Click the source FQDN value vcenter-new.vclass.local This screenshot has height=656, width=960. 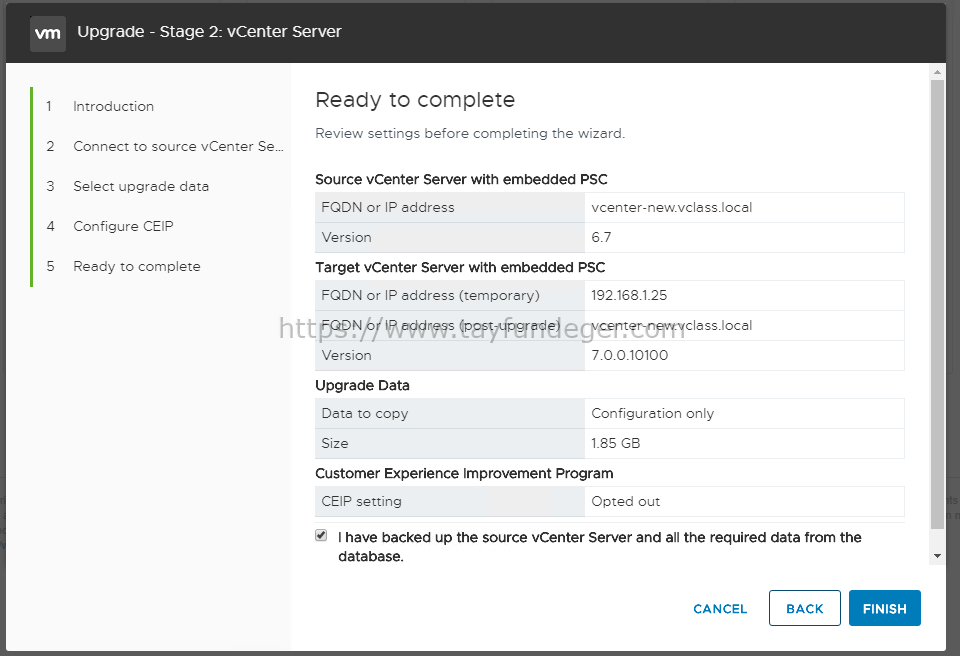(672, 208)
